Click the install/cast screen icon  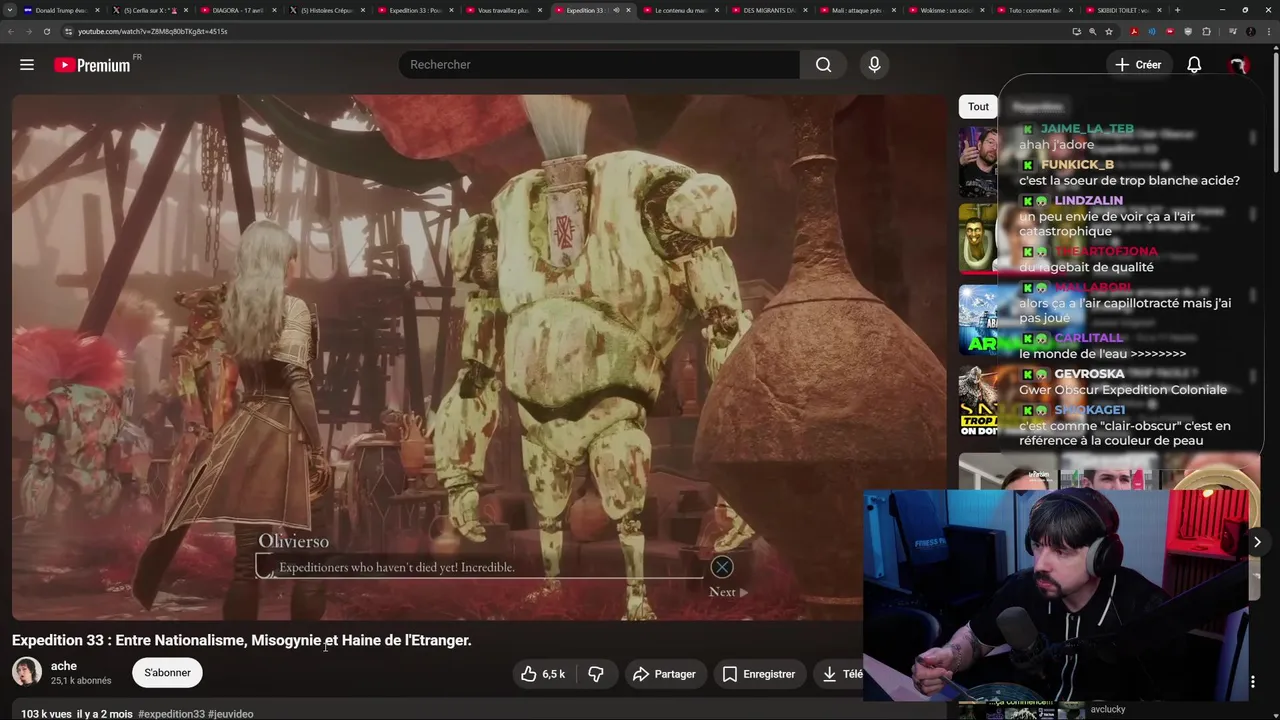(x=1076, y=31)
